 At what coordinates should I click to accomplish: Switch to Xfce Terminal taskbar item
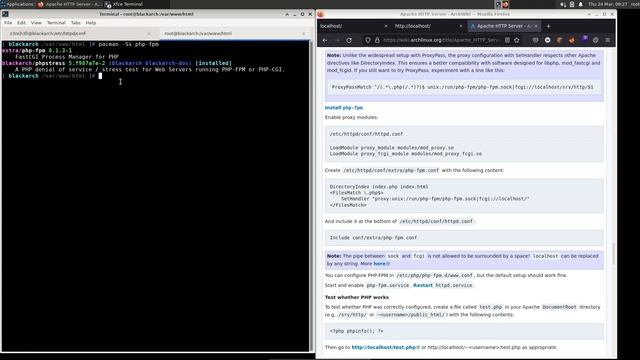click(x=124, y=4)
